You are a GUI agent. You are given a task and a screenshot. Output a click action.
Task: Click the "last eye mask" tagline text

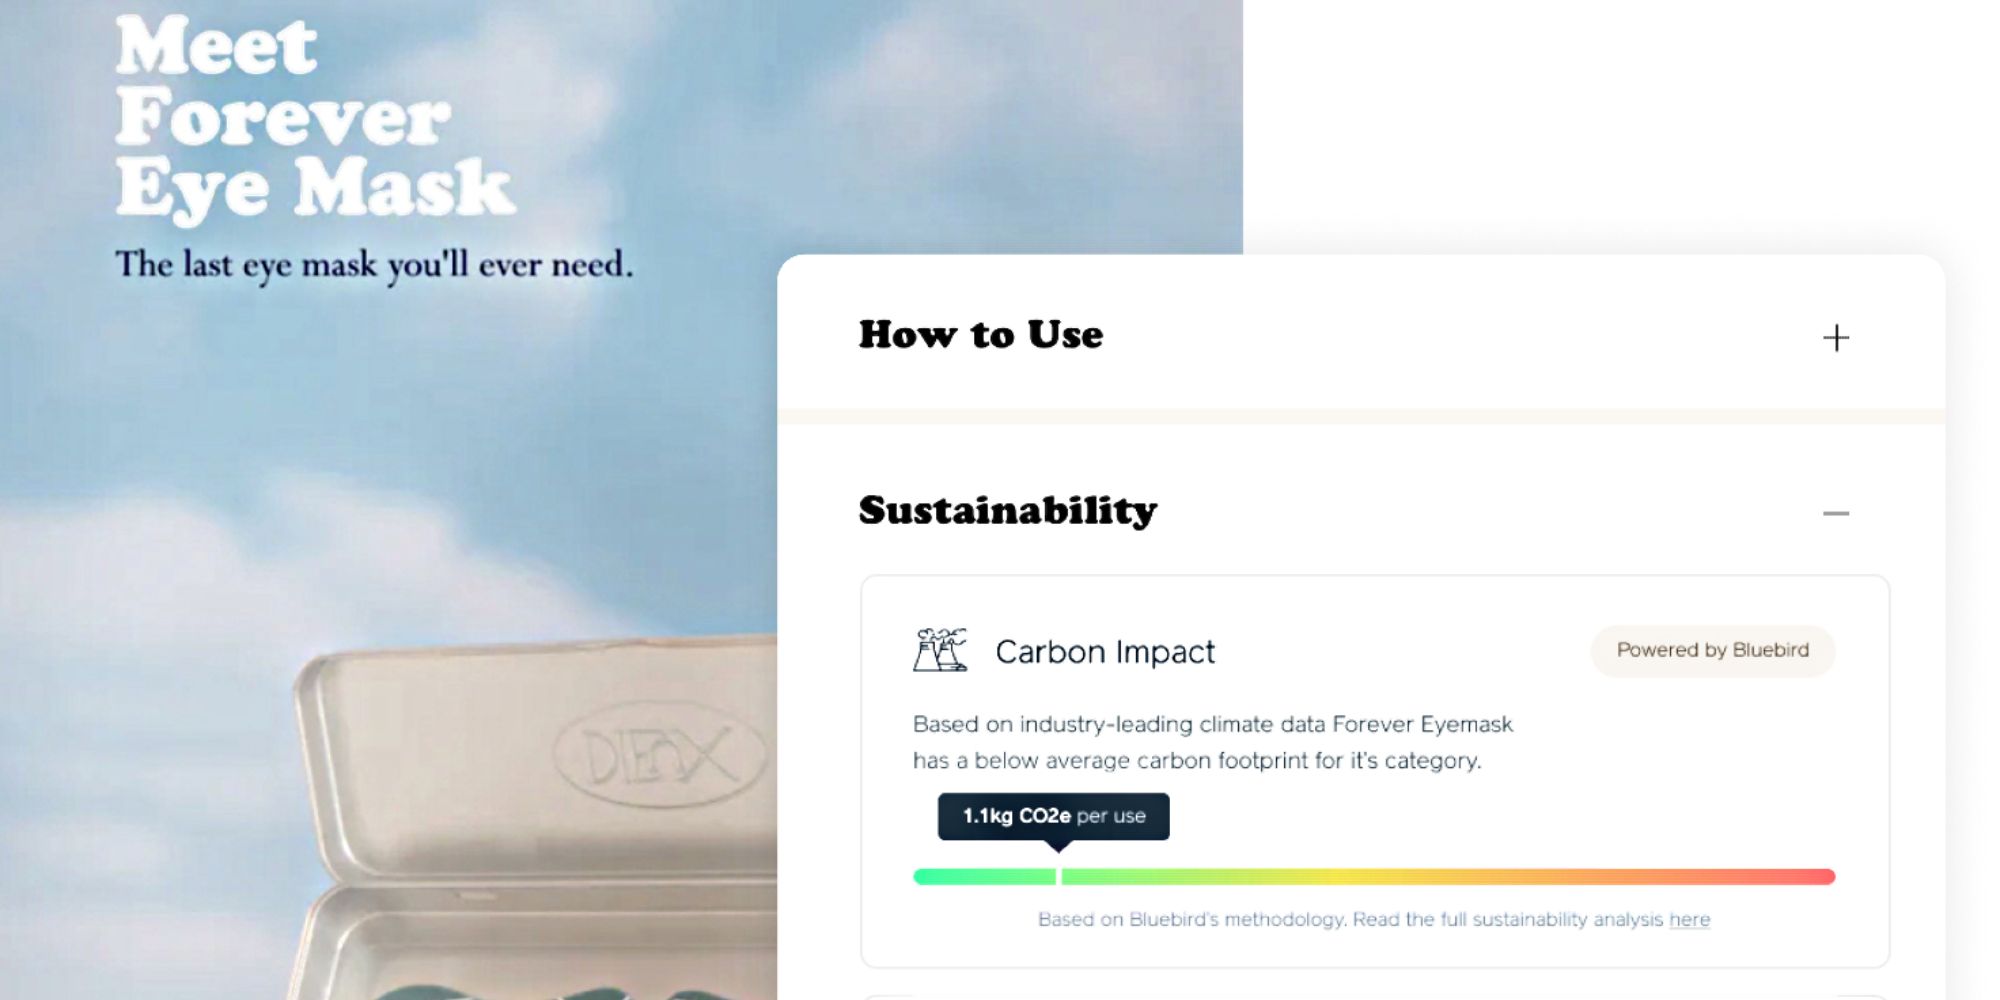(374, 265)
